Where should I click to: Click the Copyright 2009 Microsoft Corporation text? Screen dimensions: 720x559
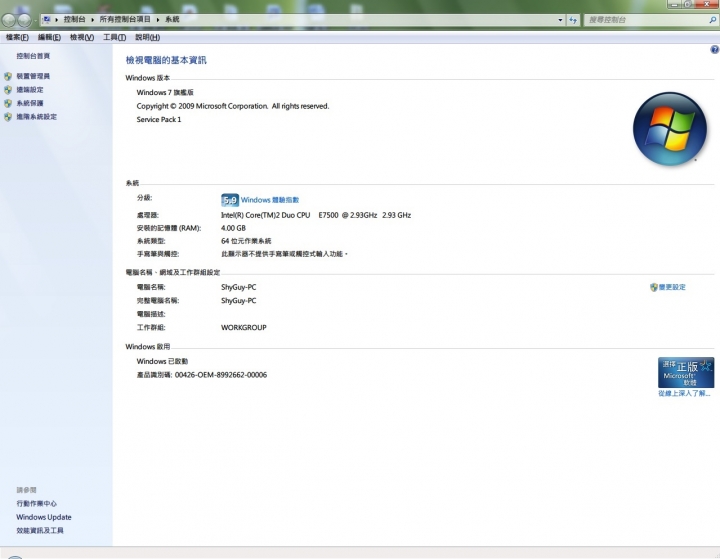point(233,106)
